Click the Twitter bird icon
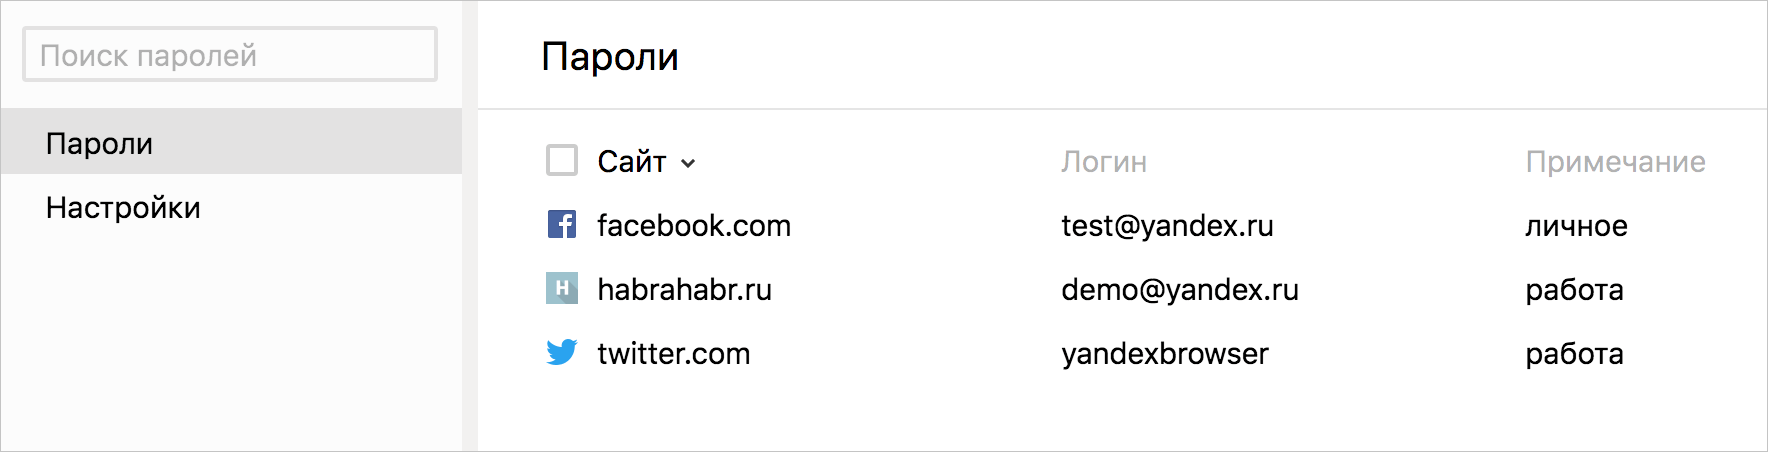Screen dimensions: 1768x452 pos(562,353)
